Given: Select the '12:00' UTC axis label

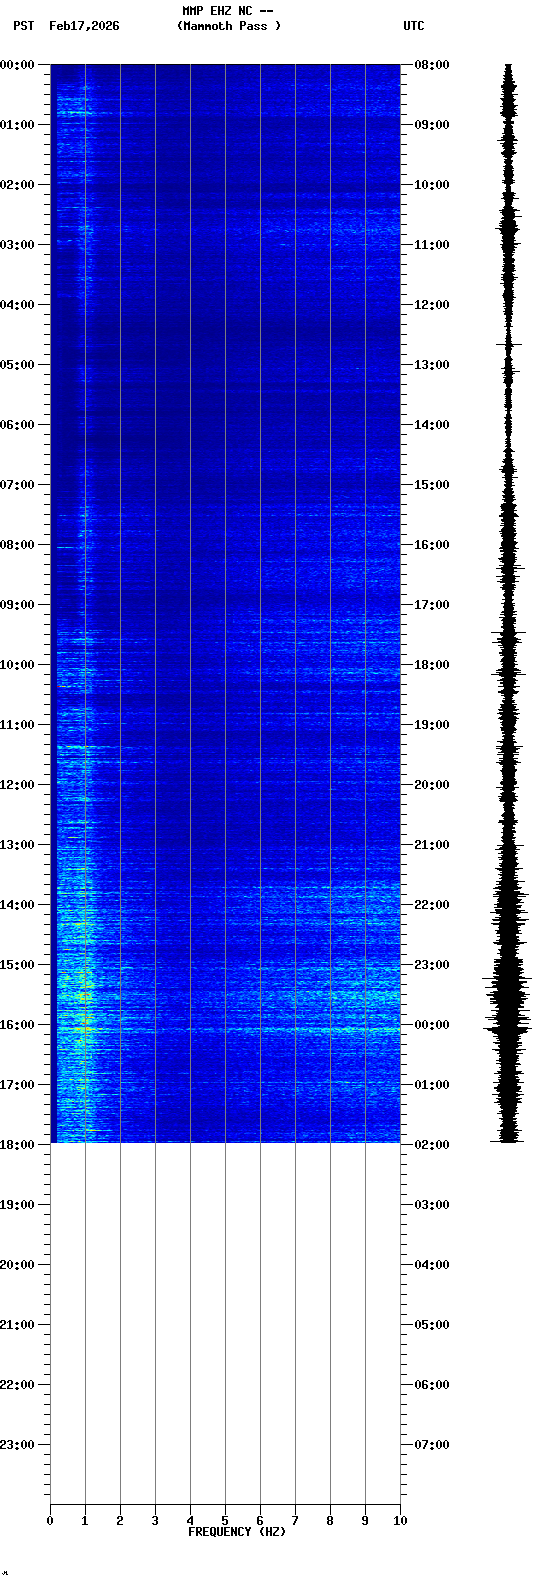Looking at the screenshot, I should [x=432, y=305].
